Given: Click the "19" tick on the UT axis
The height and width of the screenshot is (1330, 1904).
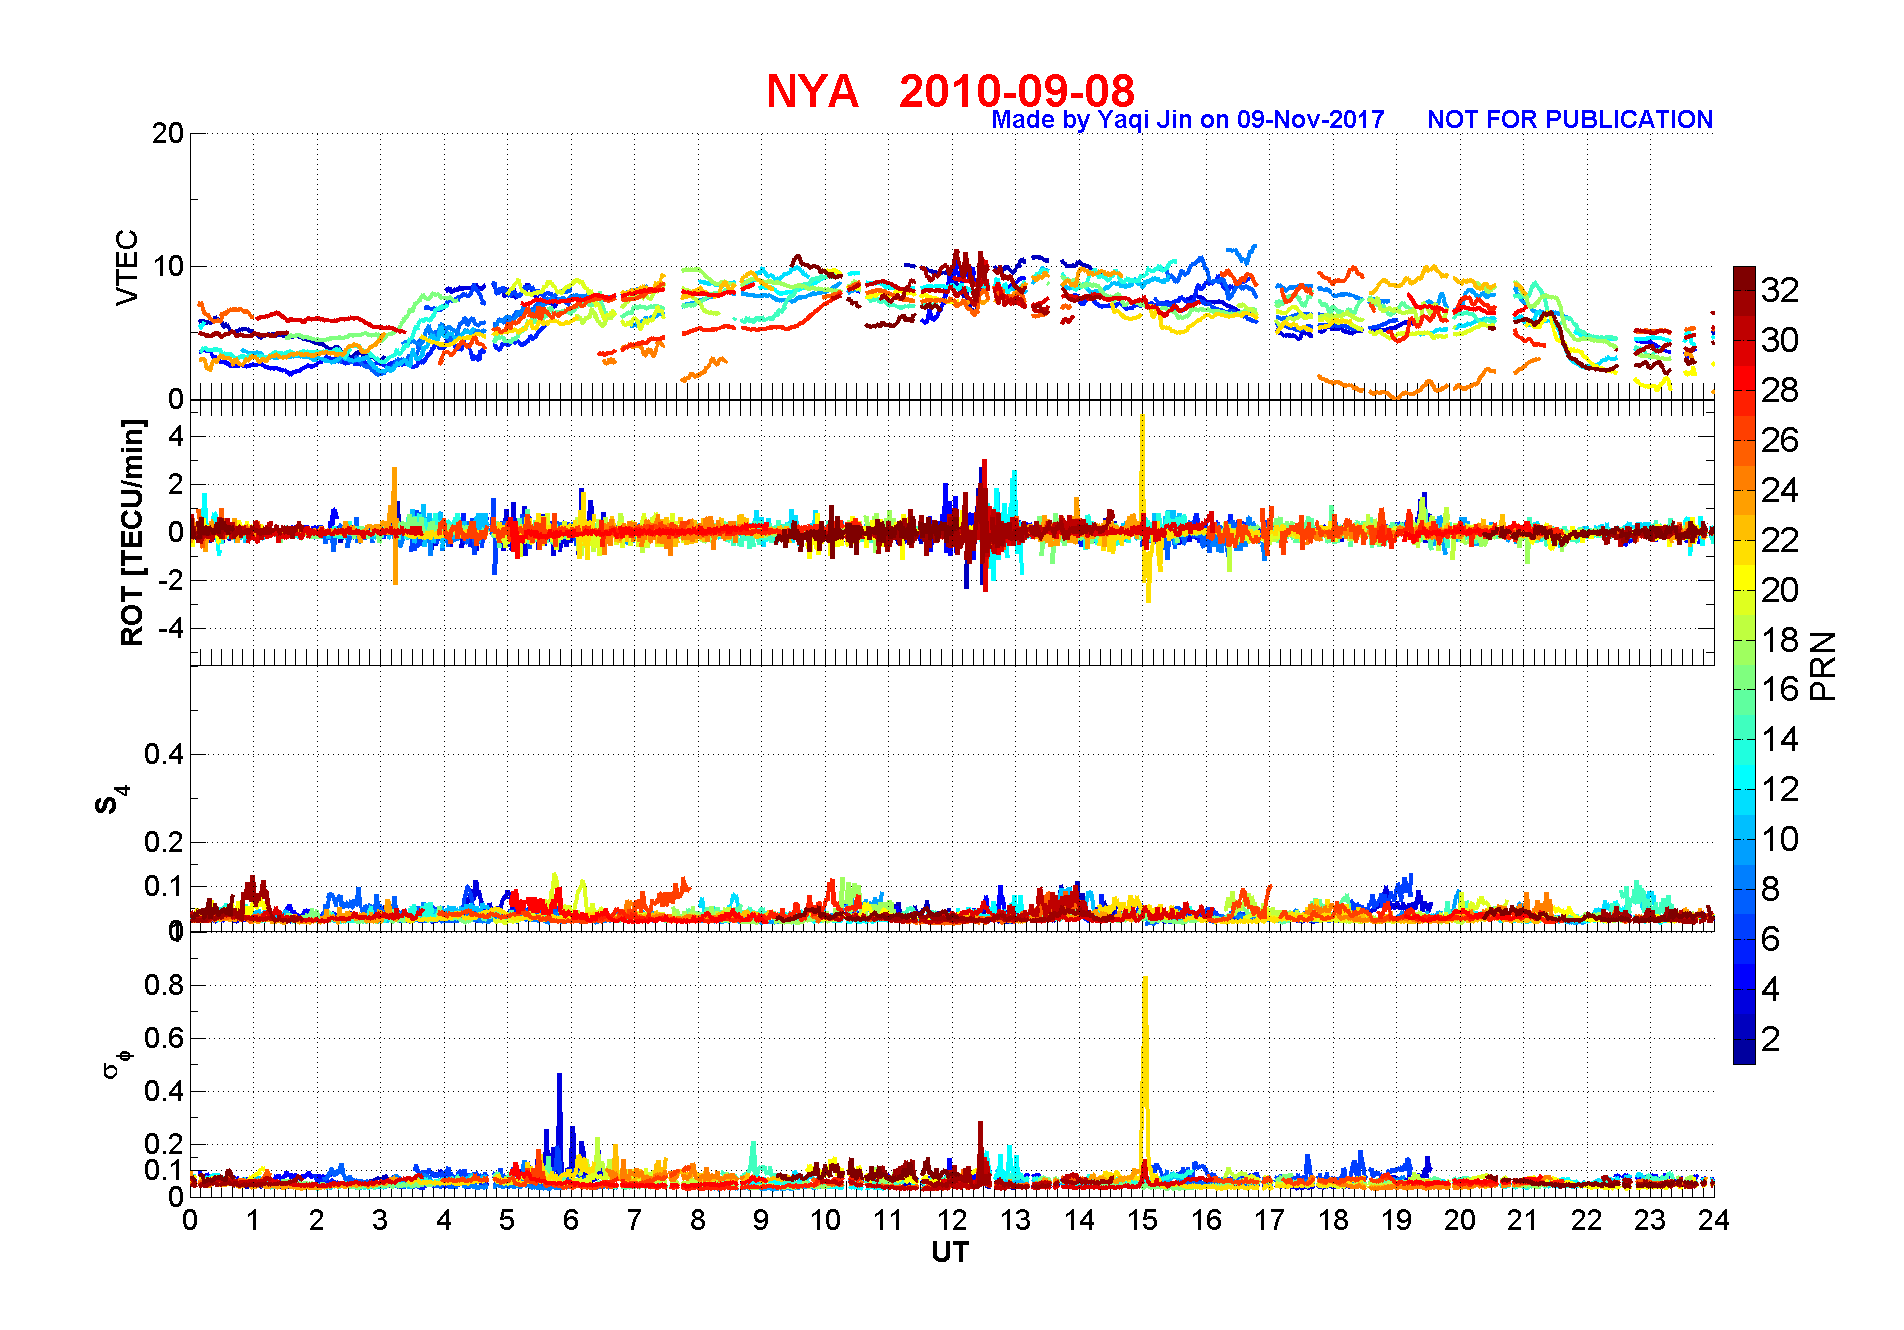Looking at the screenshot, I should pyautogui.click(x=1396, y=1221).
